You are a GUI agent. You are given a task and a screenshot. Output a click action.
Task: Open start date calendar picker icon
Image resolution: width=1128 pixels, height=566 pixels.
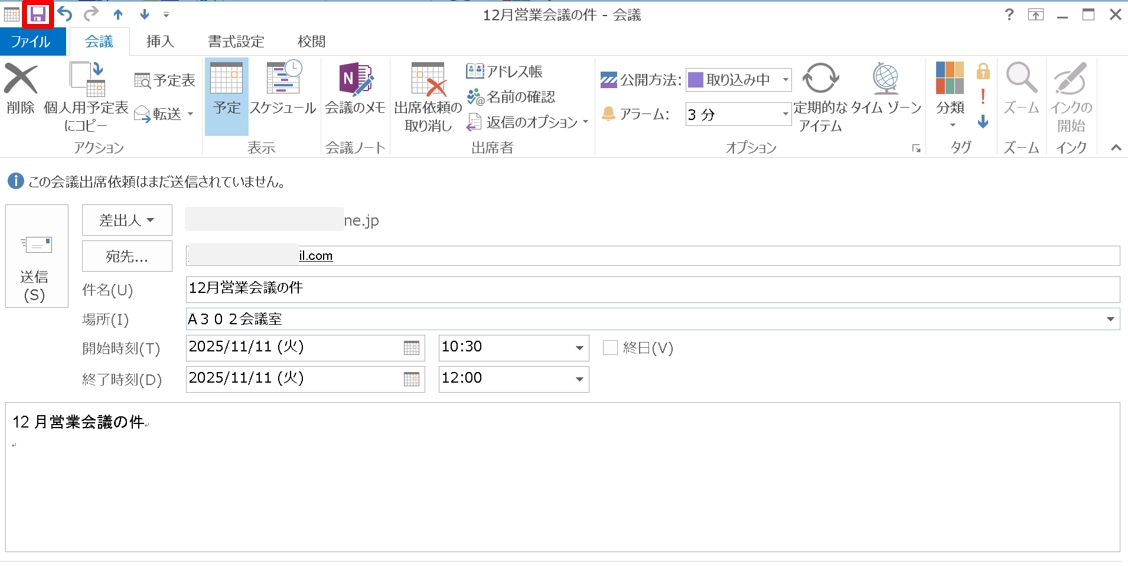pyautogui.click(x=412, y=348)
